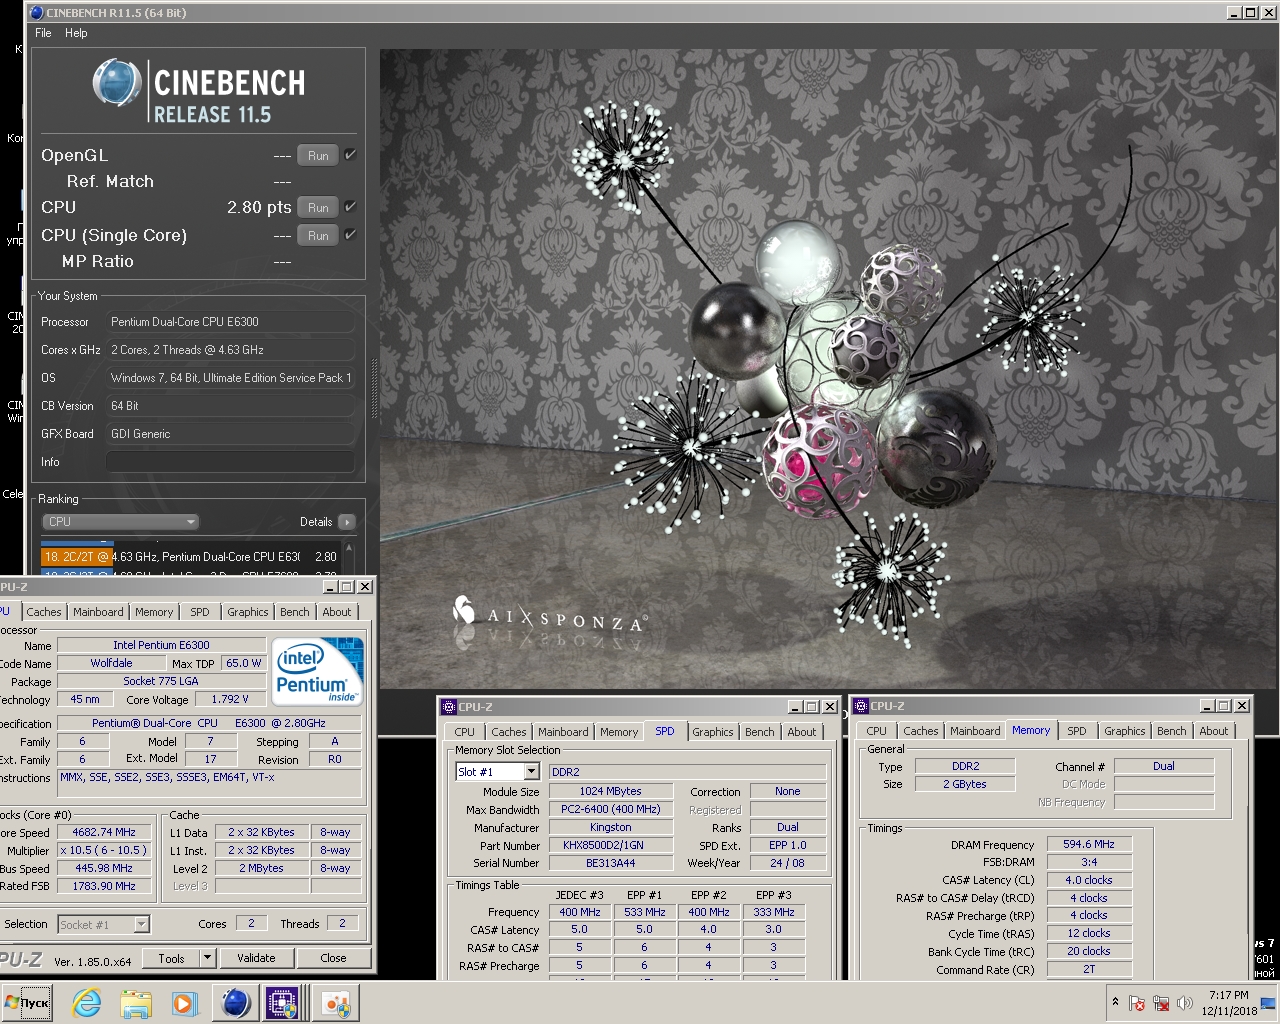The width and height of the screenshot is (1280, 1024).
Task: Open the memory Slot #1 dropdown
Action: [x=498, y=772]
